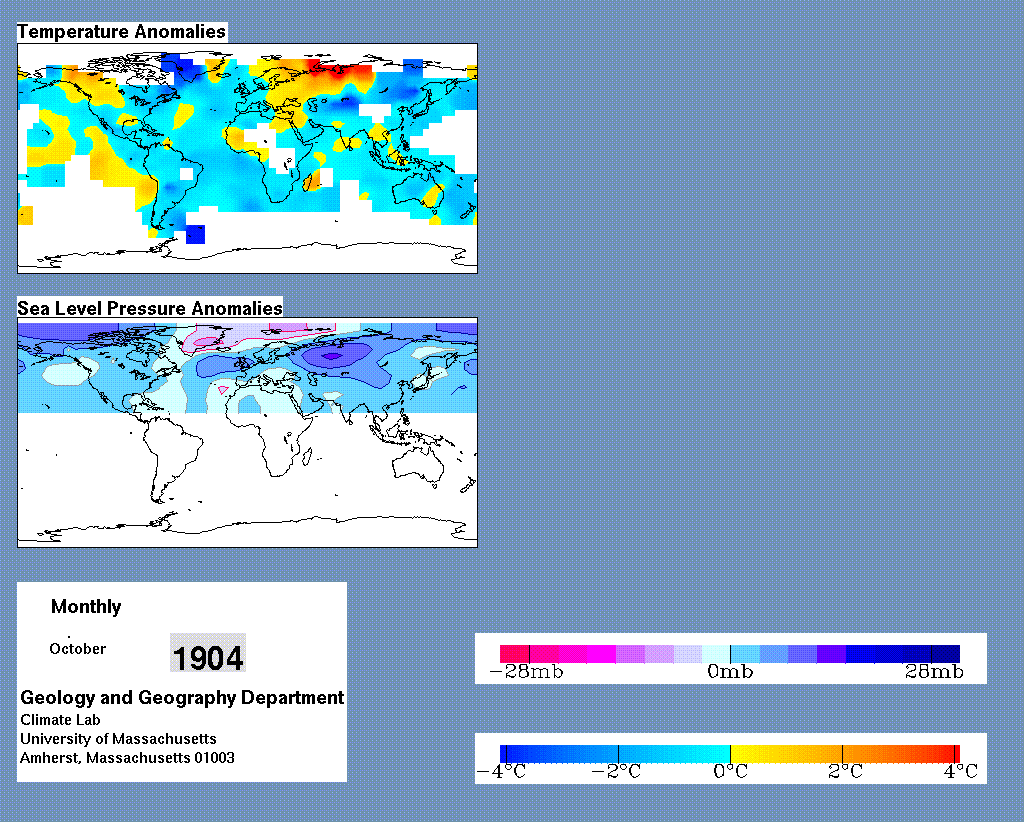1024x822 pixels.
Task: Click the Temperature Anomalies world map
Action: pos(248,158)
